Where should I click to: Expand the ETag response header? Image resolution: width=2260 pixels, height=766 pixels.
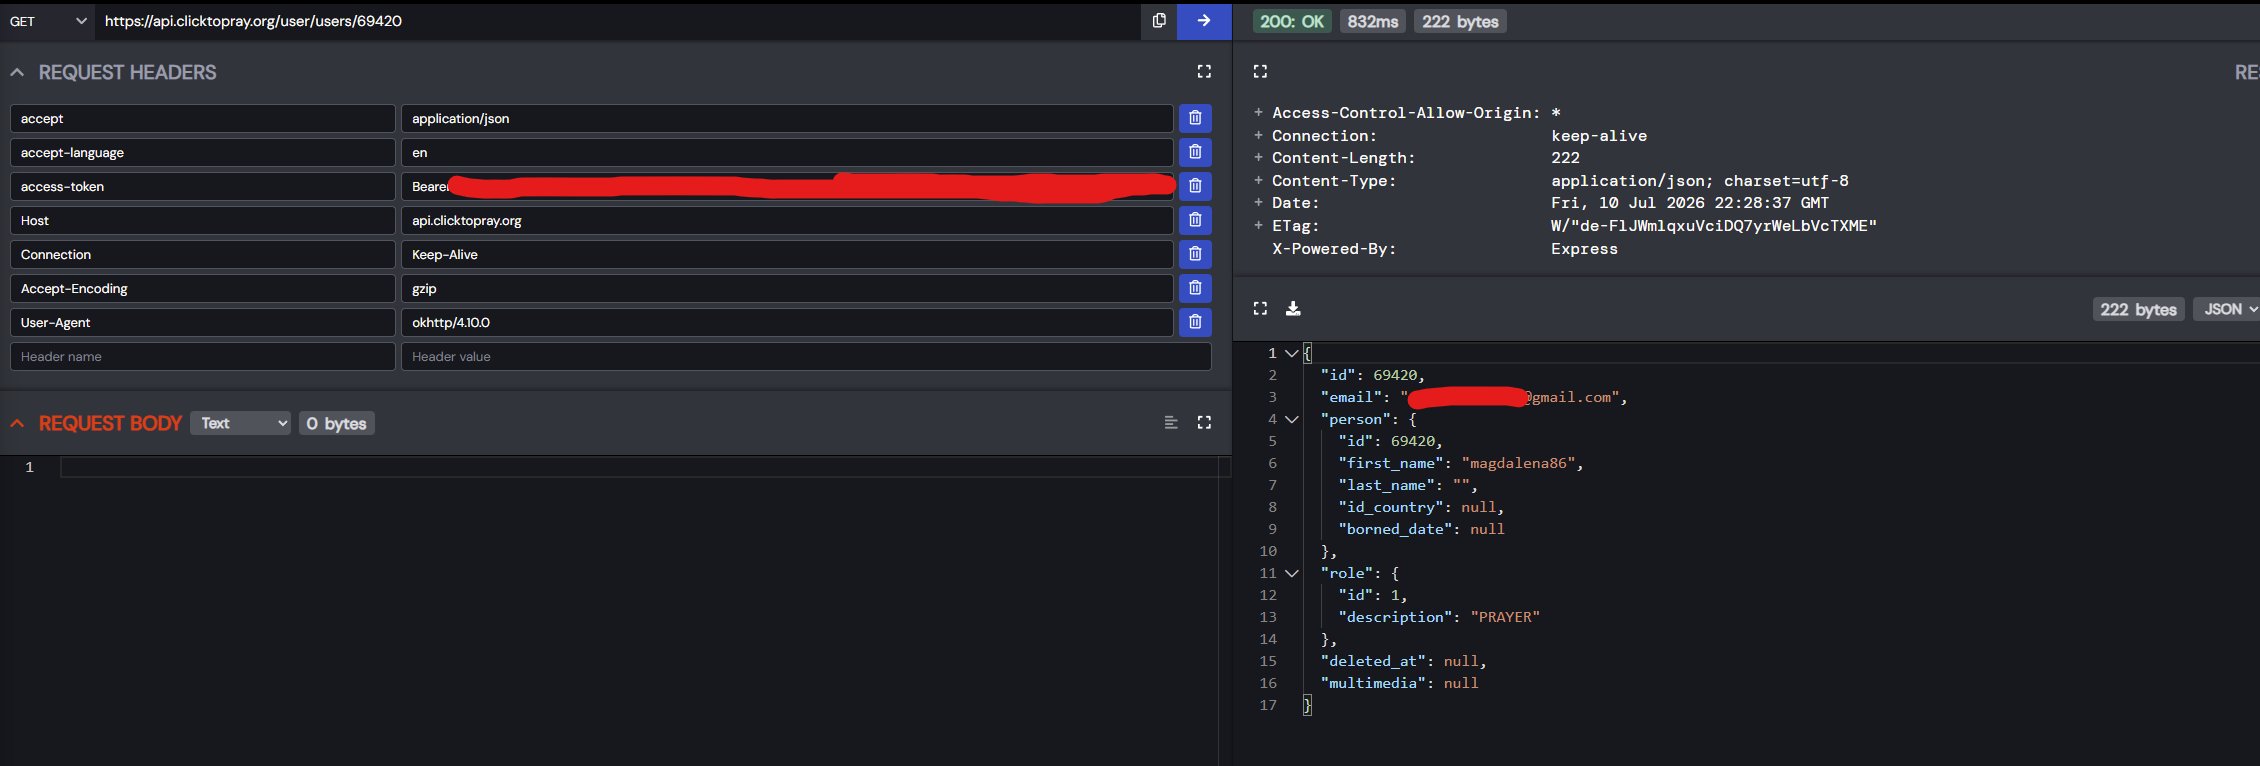click(x=1258, y=226)
